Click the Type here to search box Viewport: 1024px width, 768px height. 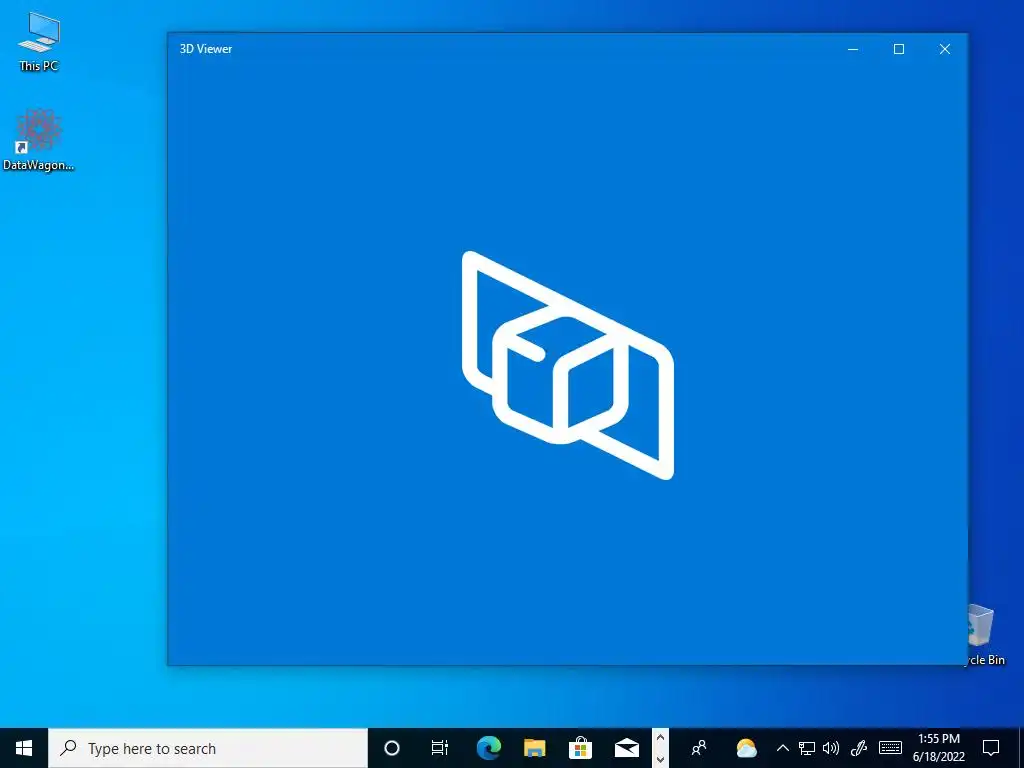point(208,748)
